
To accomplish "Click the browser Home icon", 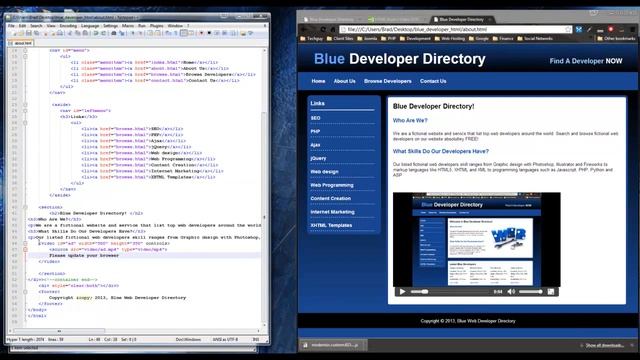I will (333, 29).
